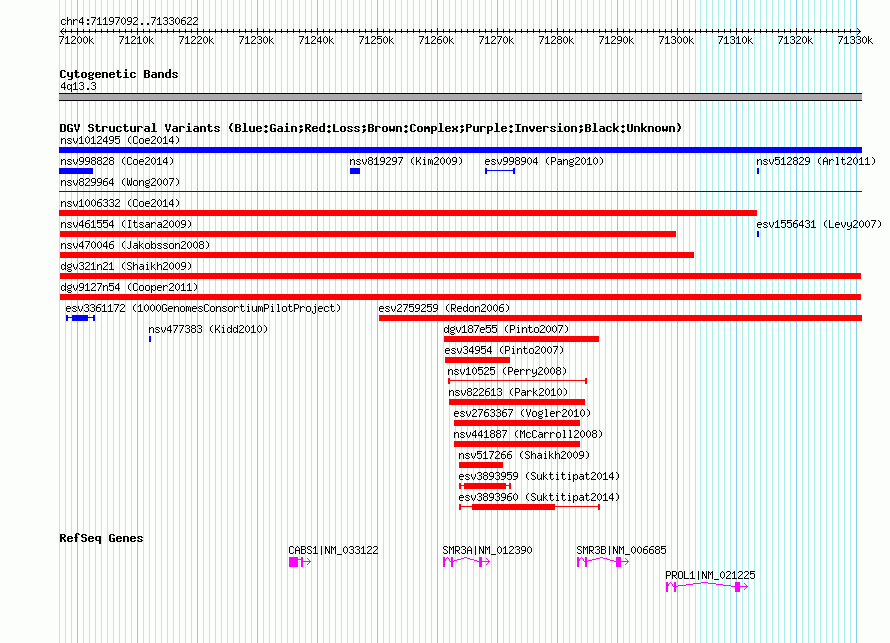This screenshot has height=643, width=890.
Task: Click the 71300k ruler tick label
Action: click(x=676, y=40)
